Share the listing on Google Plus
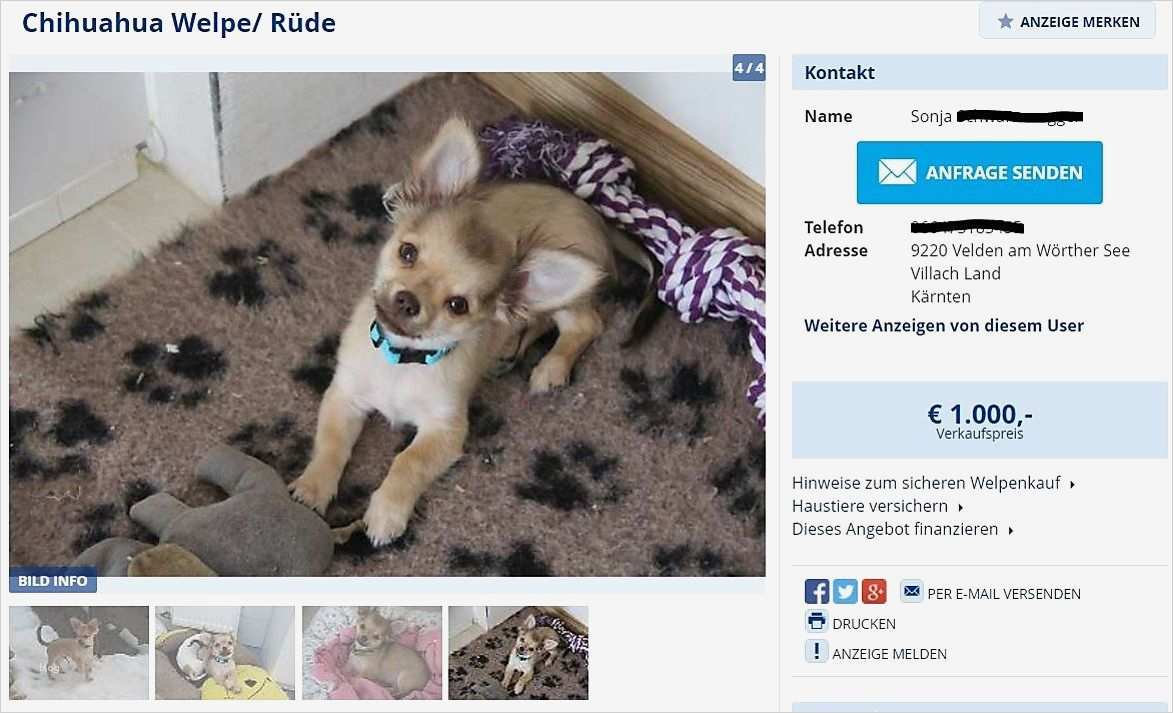The height and width of the screenshot is (713, 1173). click(874, 591)
